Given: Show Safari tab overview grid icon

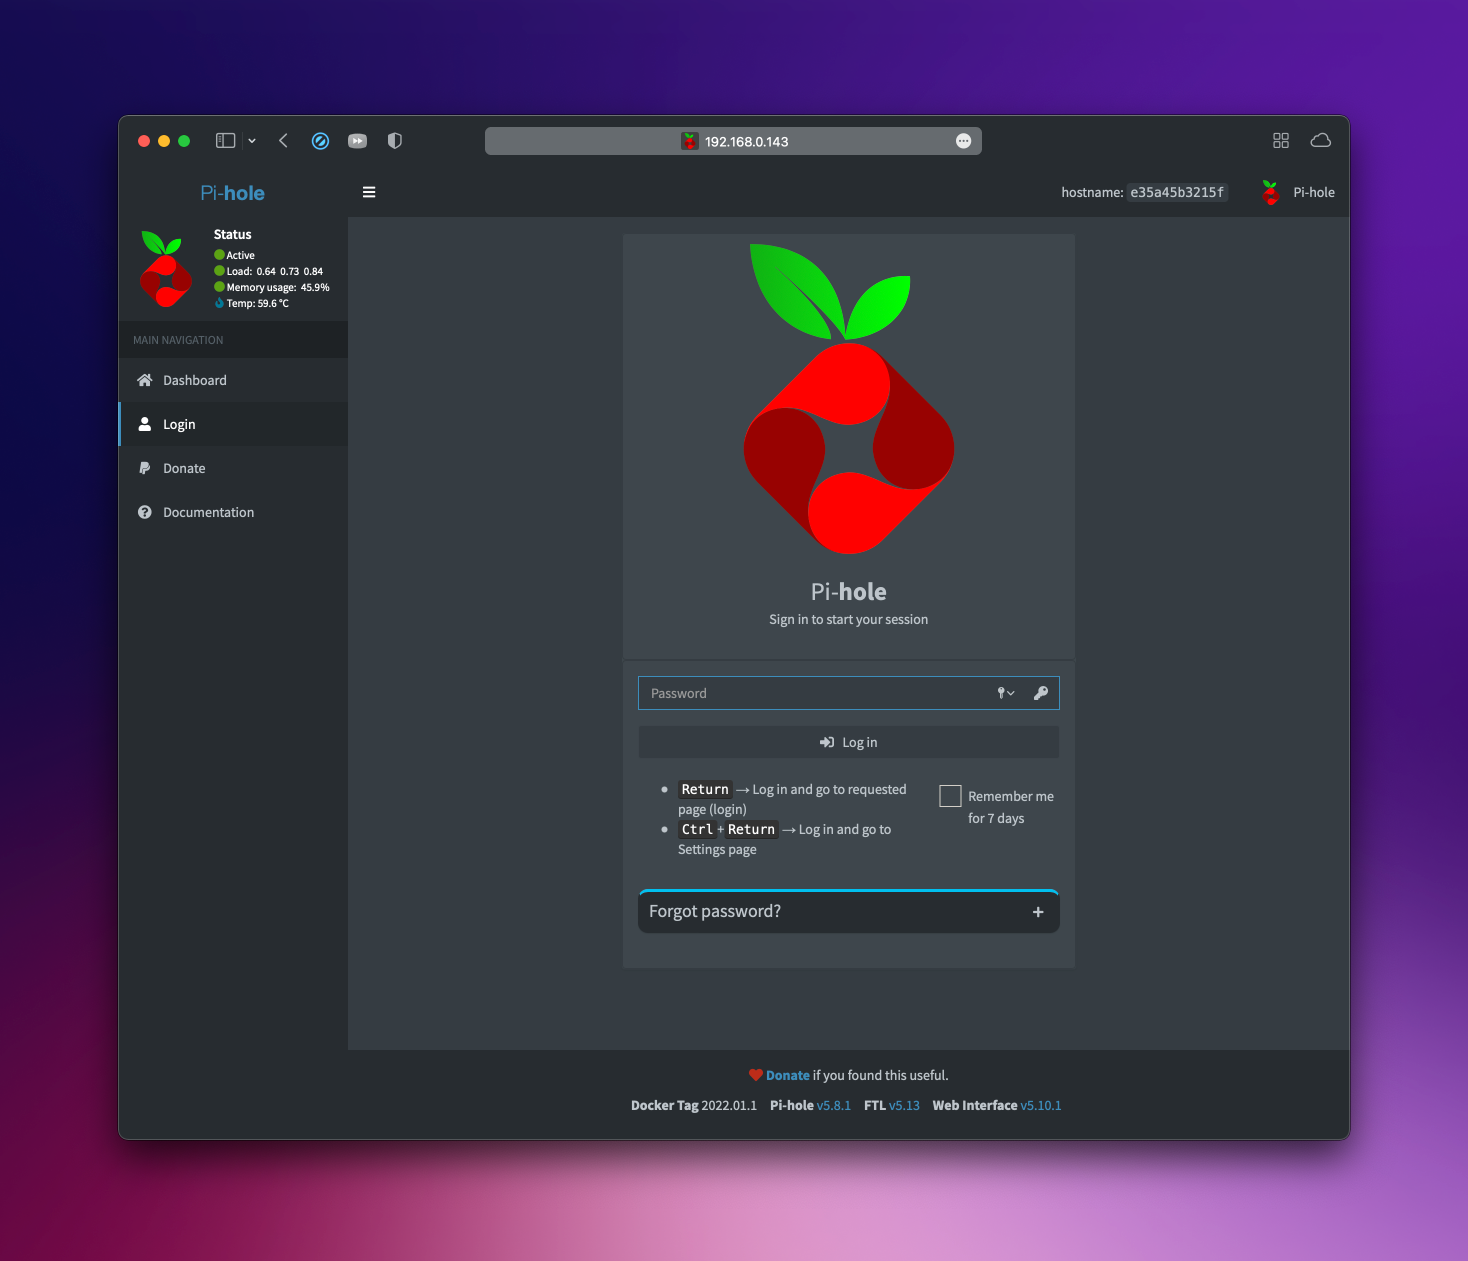Looking at the screenshot, I should (1280, 141).
